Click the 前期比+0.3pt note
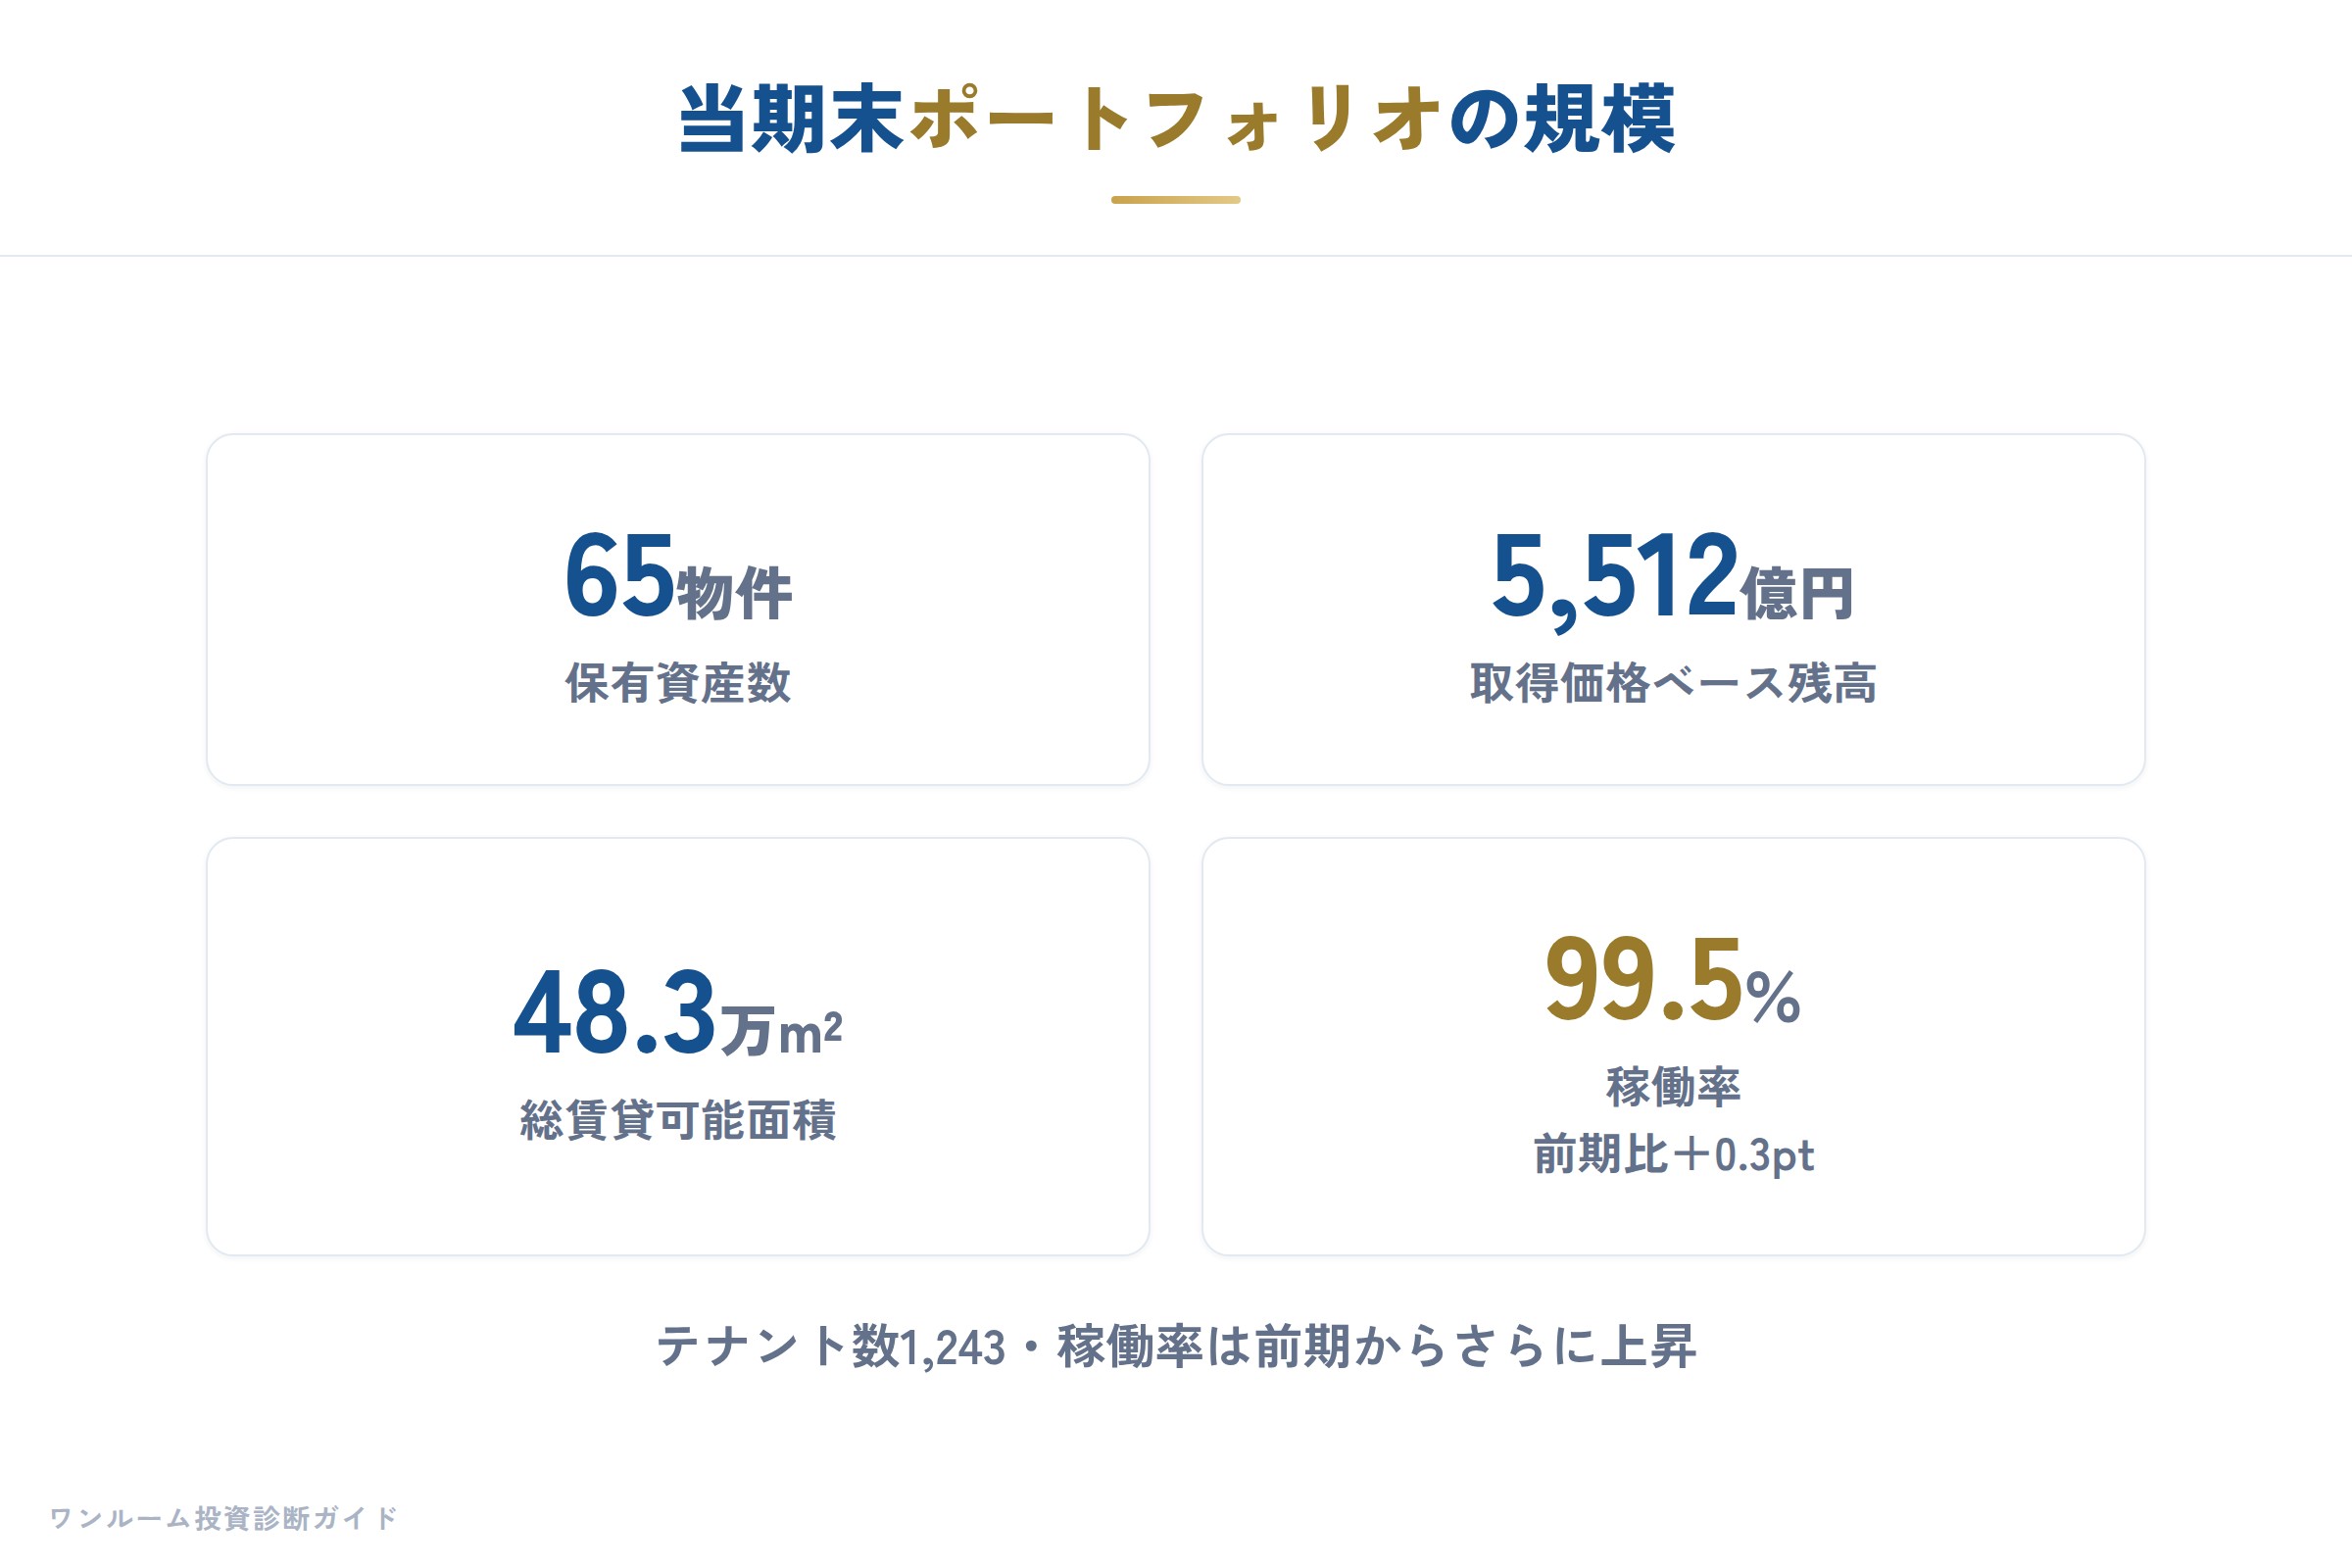The image size is (2352, 1568). click(x=1673, y=1155)
